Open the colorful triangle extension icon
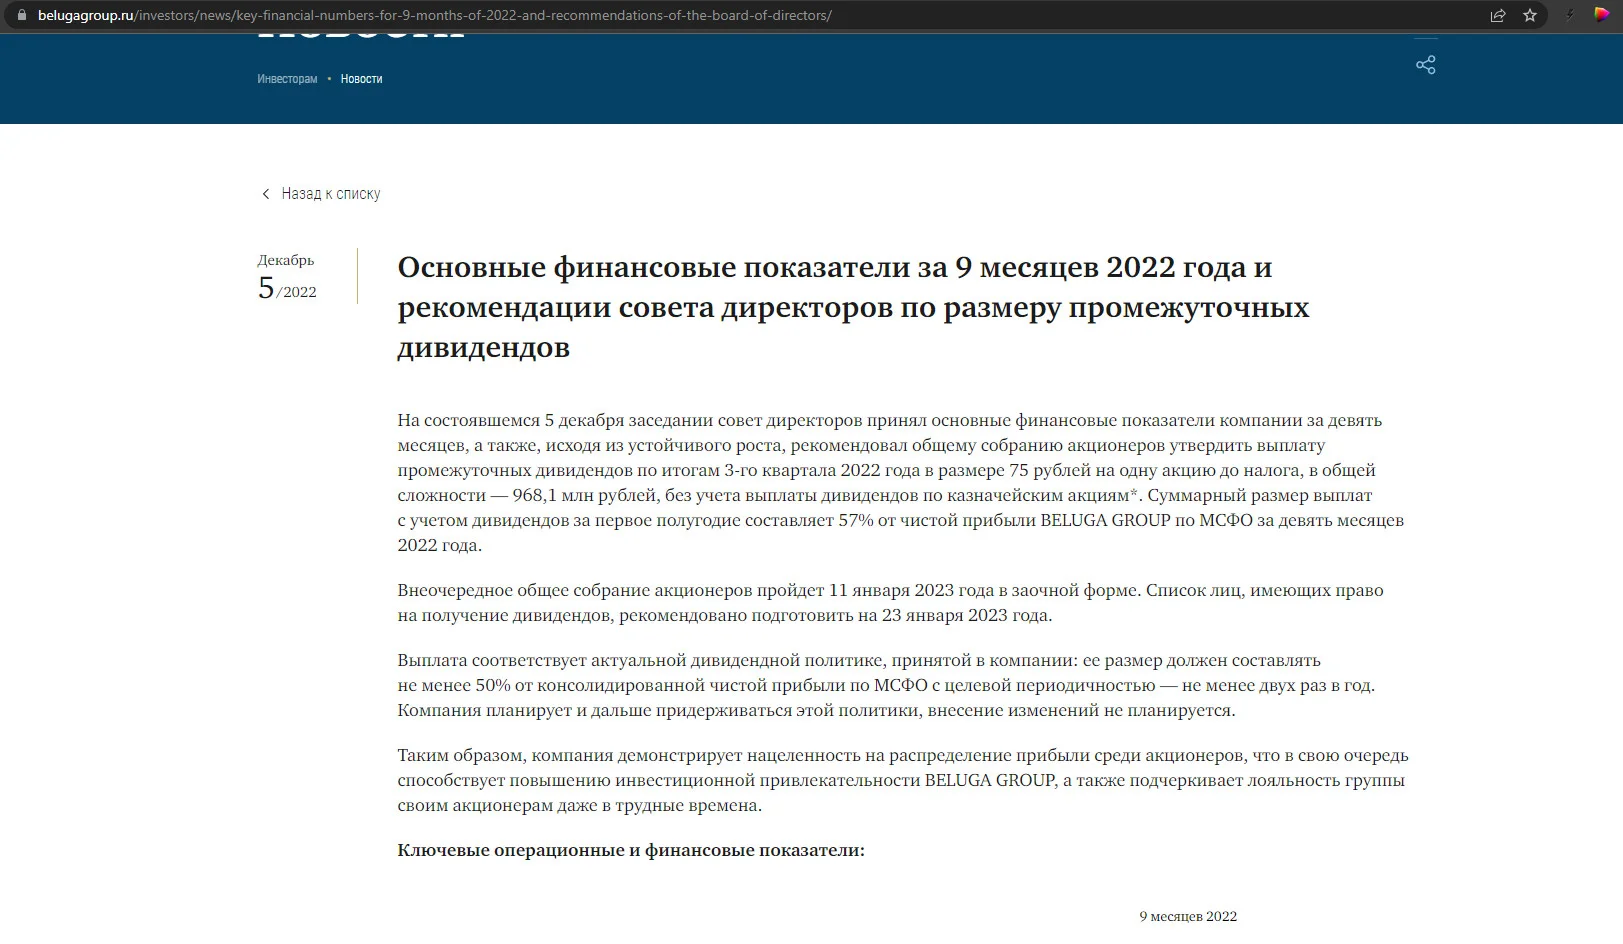 (x=1601, y=14)
